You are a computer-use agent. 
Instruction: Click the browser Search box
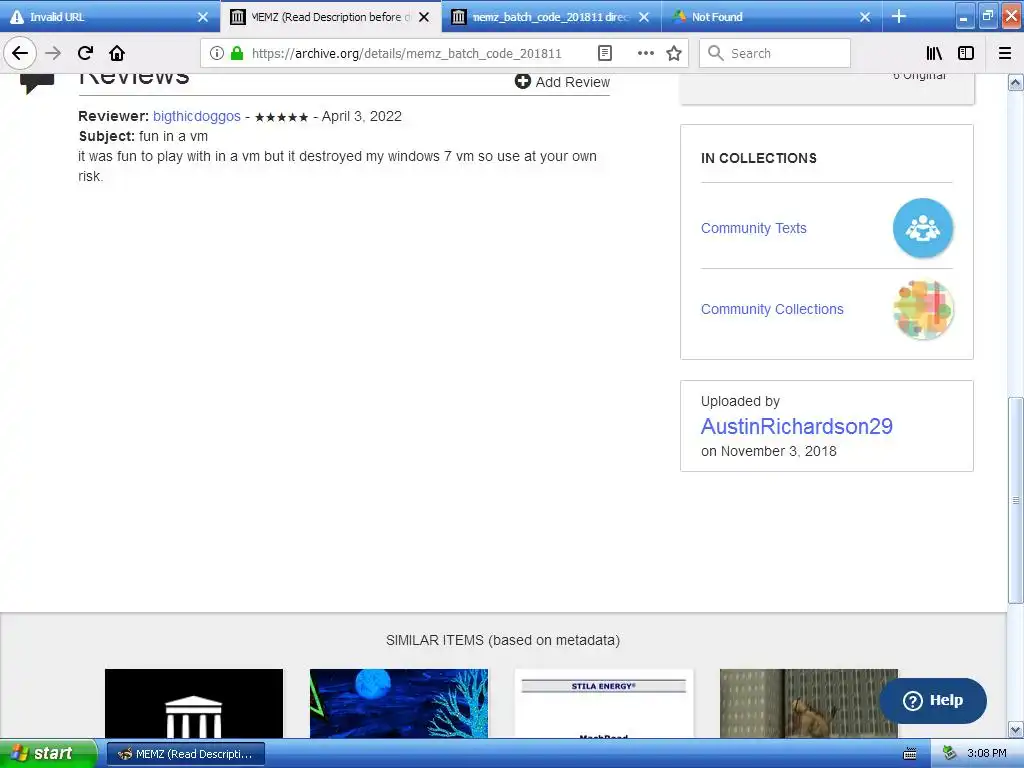775,53
